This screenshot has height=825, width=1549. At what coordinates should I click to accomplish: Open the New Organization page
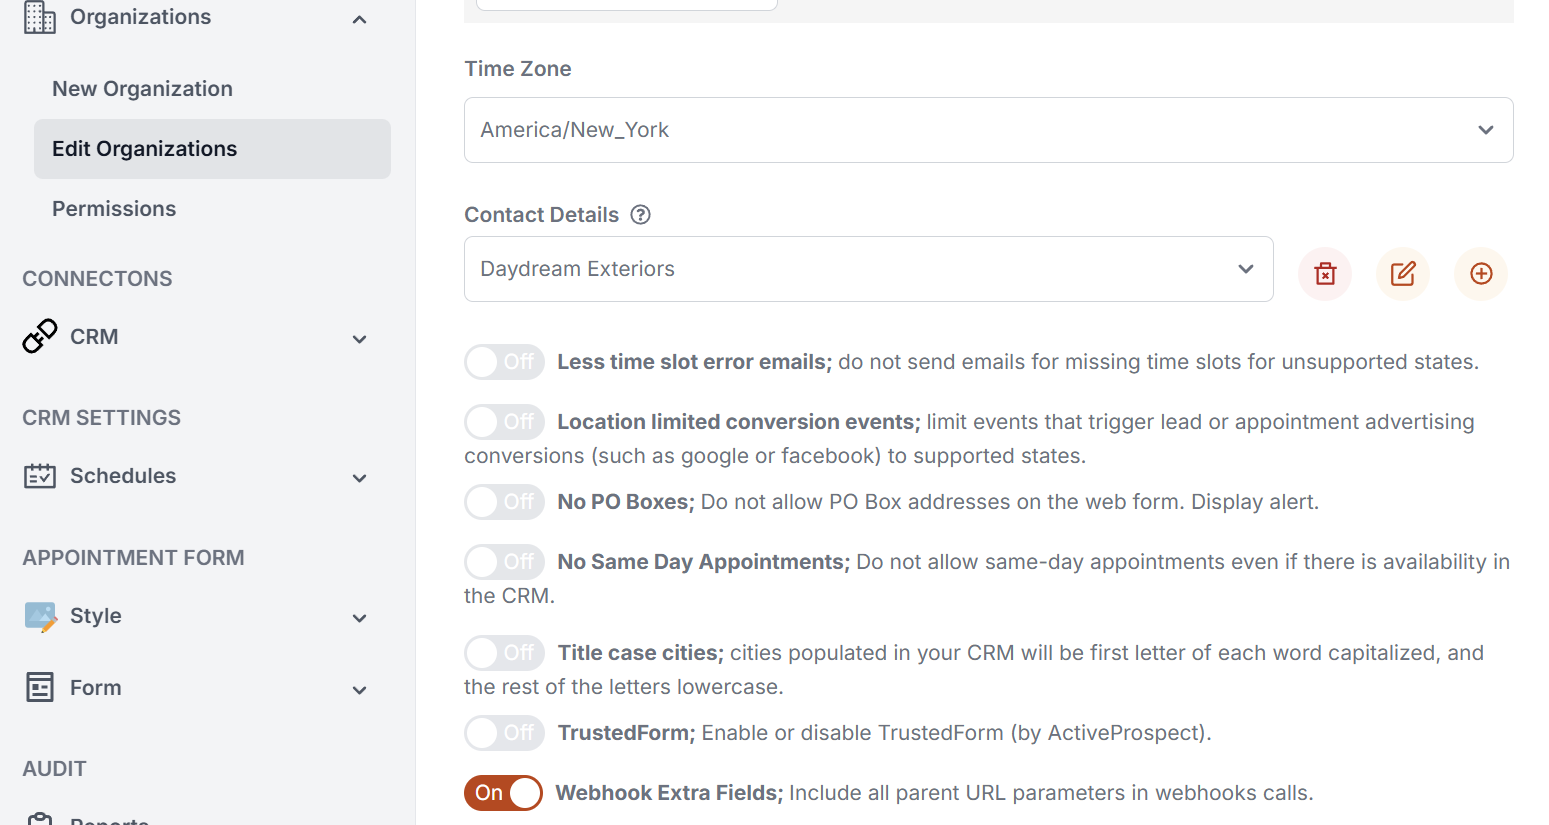pyautogui.click(x=142, y=88)
